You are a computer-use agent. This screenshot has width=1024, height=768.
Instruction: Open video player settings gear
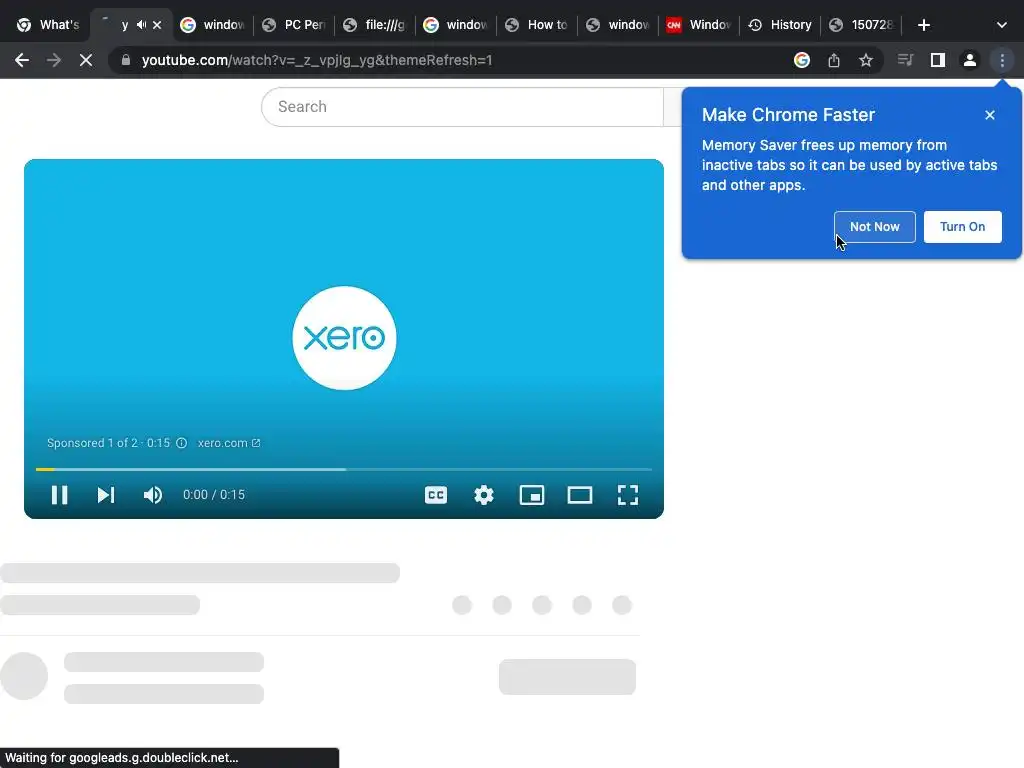point(484,495)
